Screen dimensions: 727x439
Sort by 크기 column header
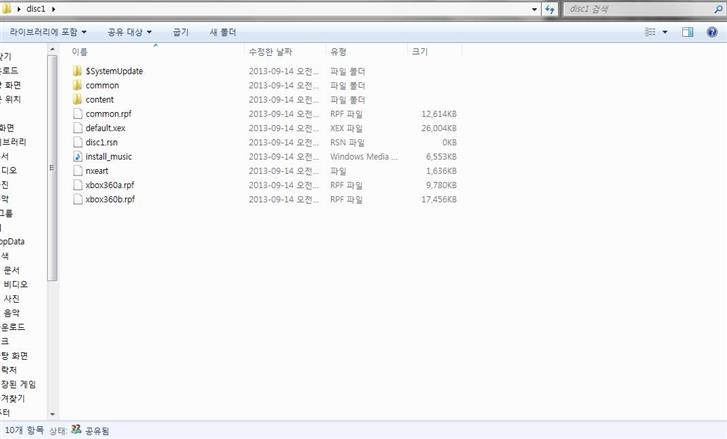[420, 50]
